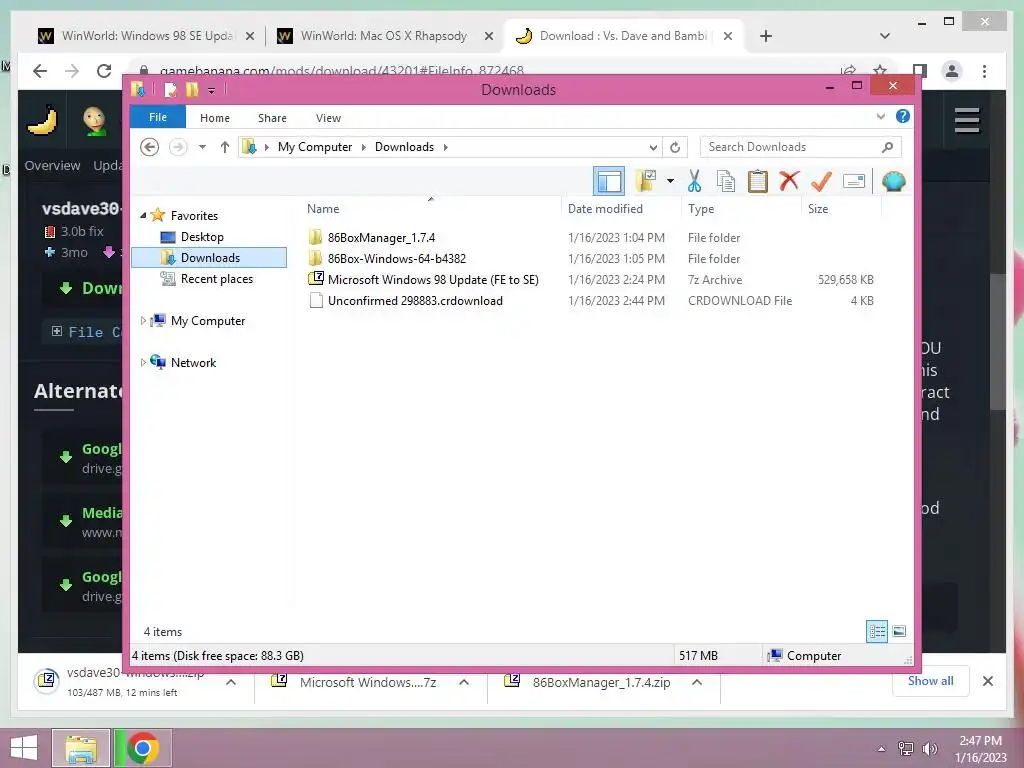Expand the Network tree node
Image resolution: width=1024 pixels, height=768 pixels.
pyautogui.click(x=143, y=362)
